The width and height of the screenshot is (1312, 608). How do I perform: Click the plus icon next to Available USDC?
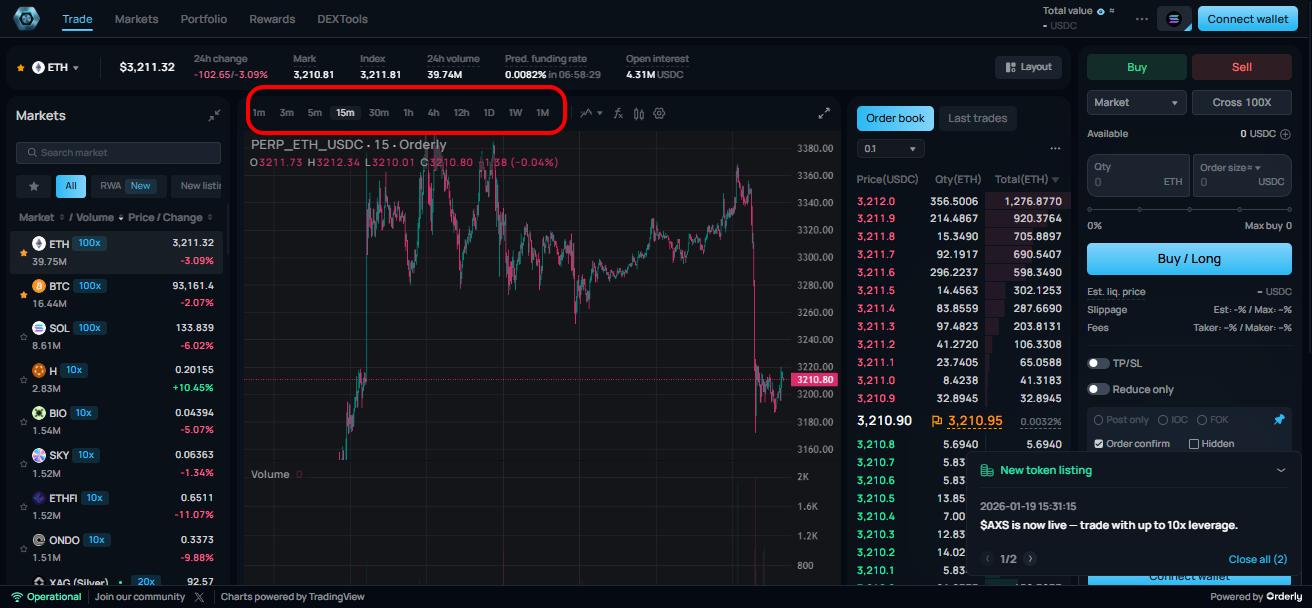click(1285, 134)
